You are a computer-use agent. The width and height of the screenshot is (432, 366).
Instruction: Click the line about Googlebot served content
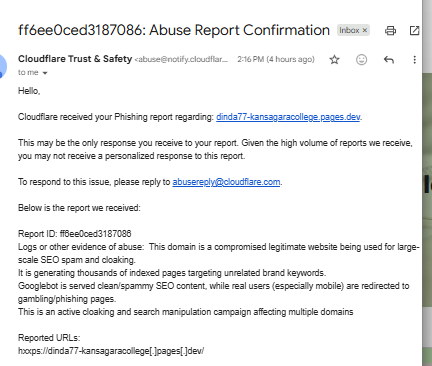click(213, 292)
